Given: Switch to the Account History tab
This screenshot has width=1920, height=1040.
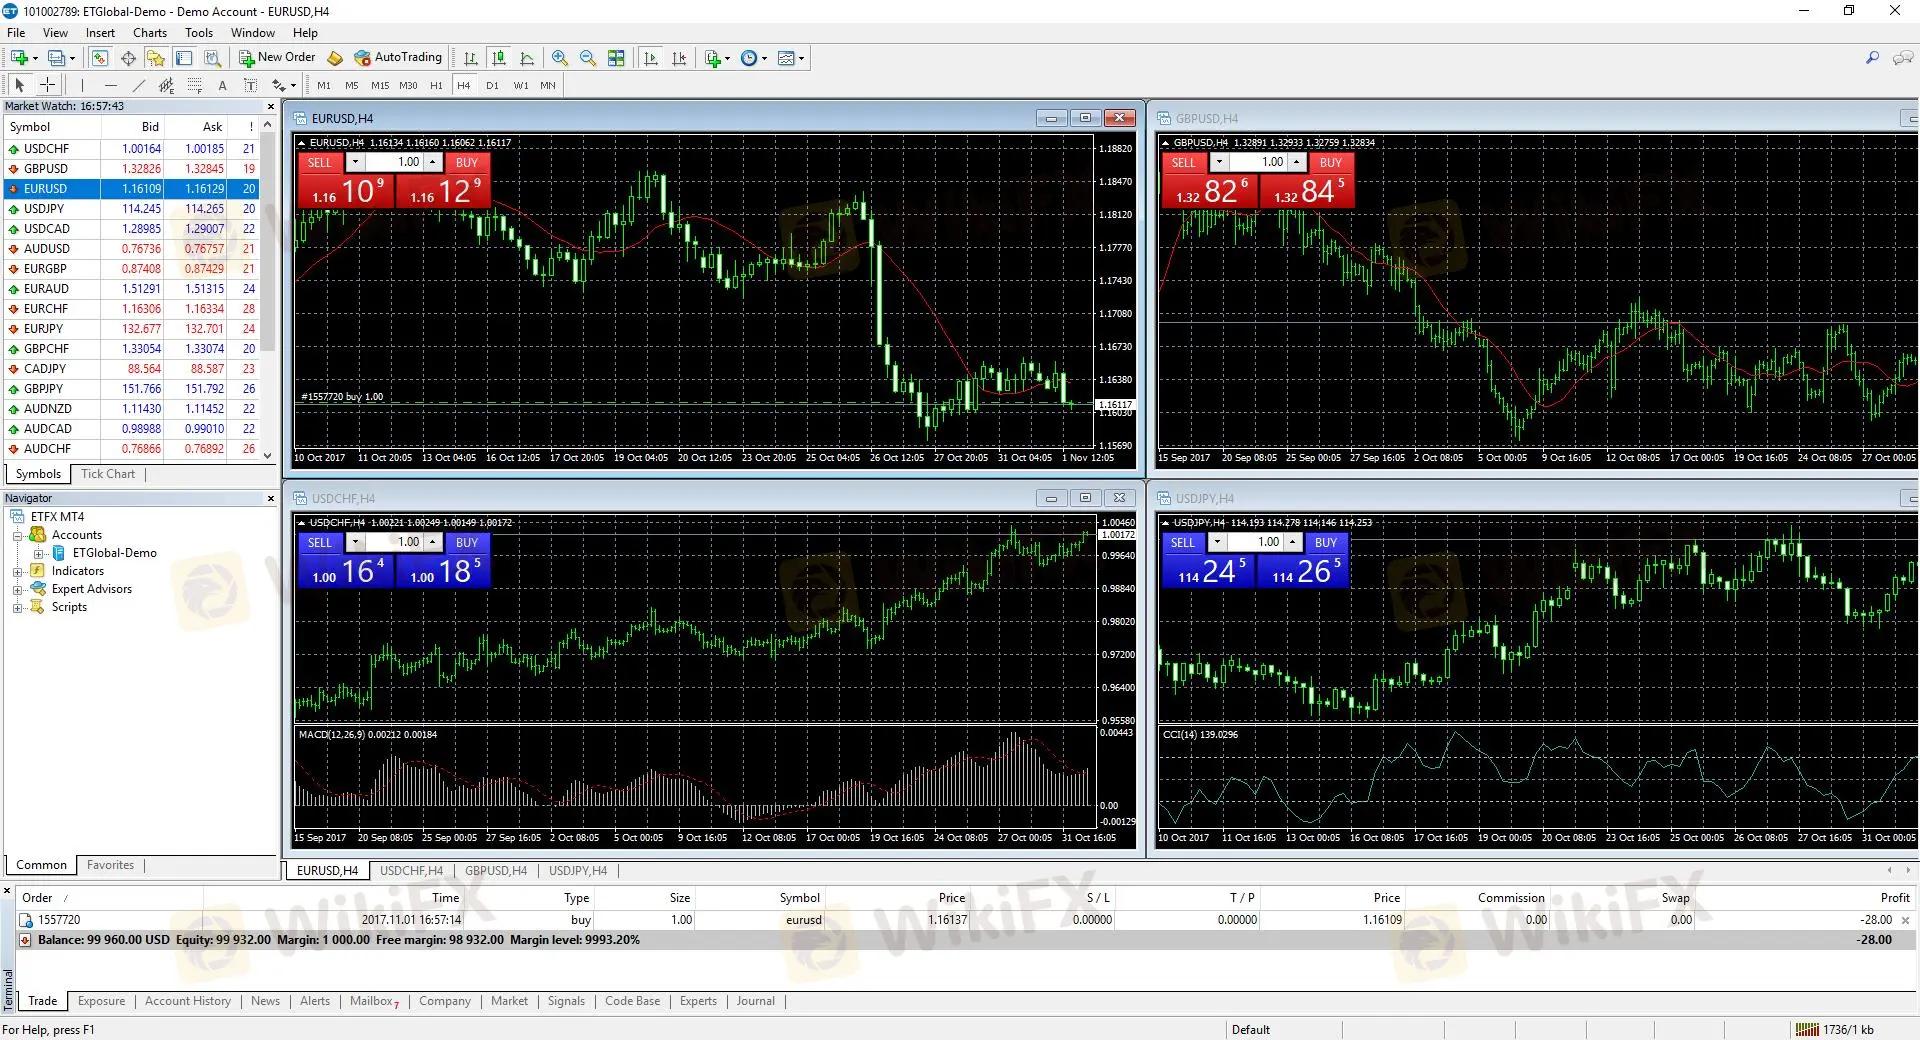Looking at the screenshot, I should 187,1001.
